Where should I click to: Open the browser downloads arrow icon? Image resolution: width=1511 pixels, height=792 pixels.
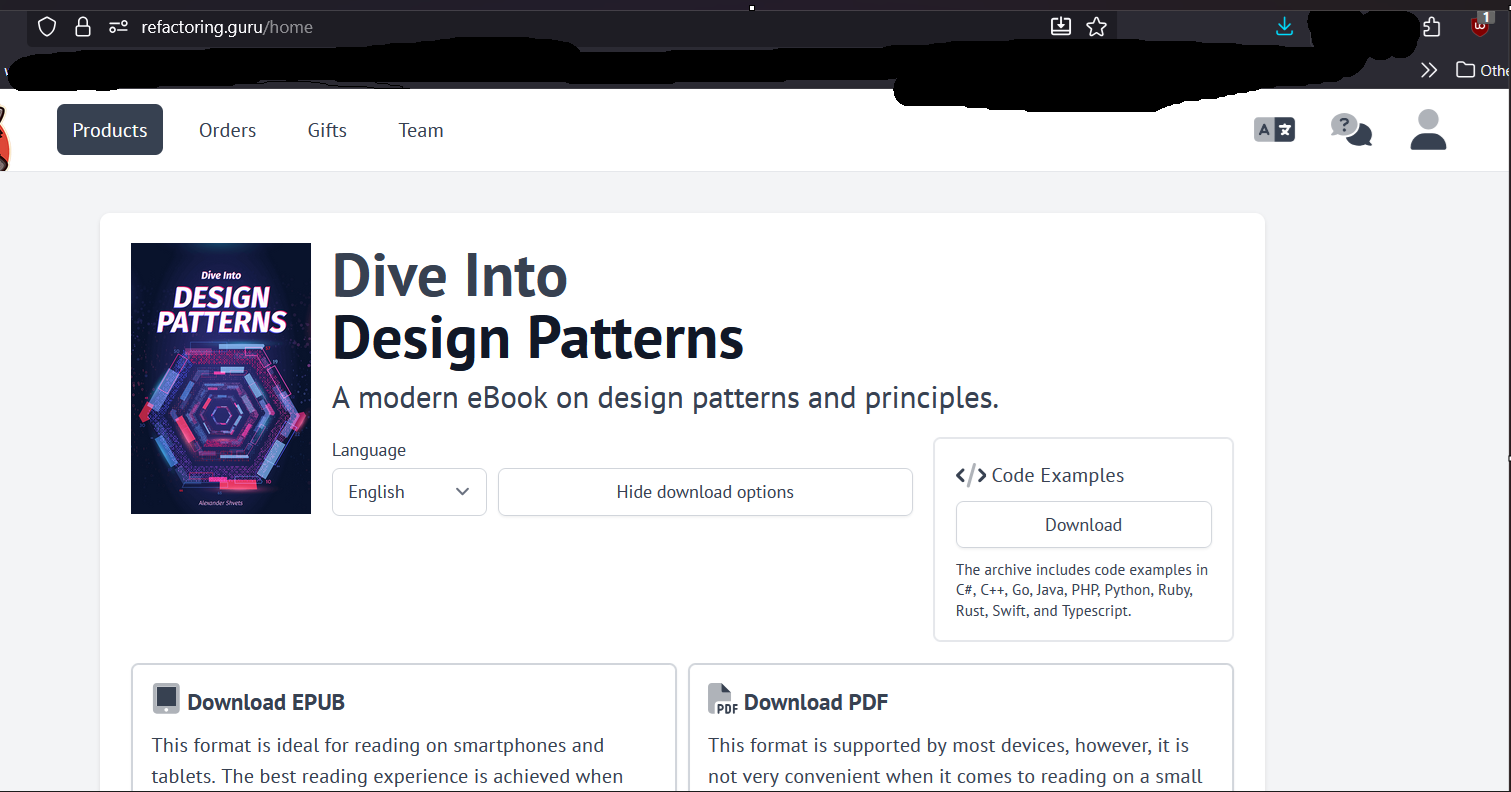tap(1285, 27)
